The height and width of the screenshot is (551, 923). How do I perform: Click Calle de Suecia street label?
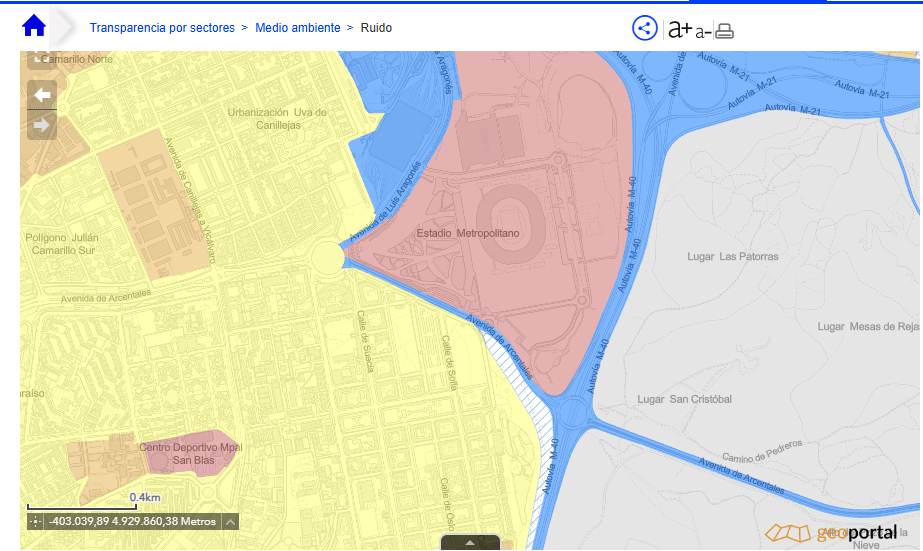365,341
